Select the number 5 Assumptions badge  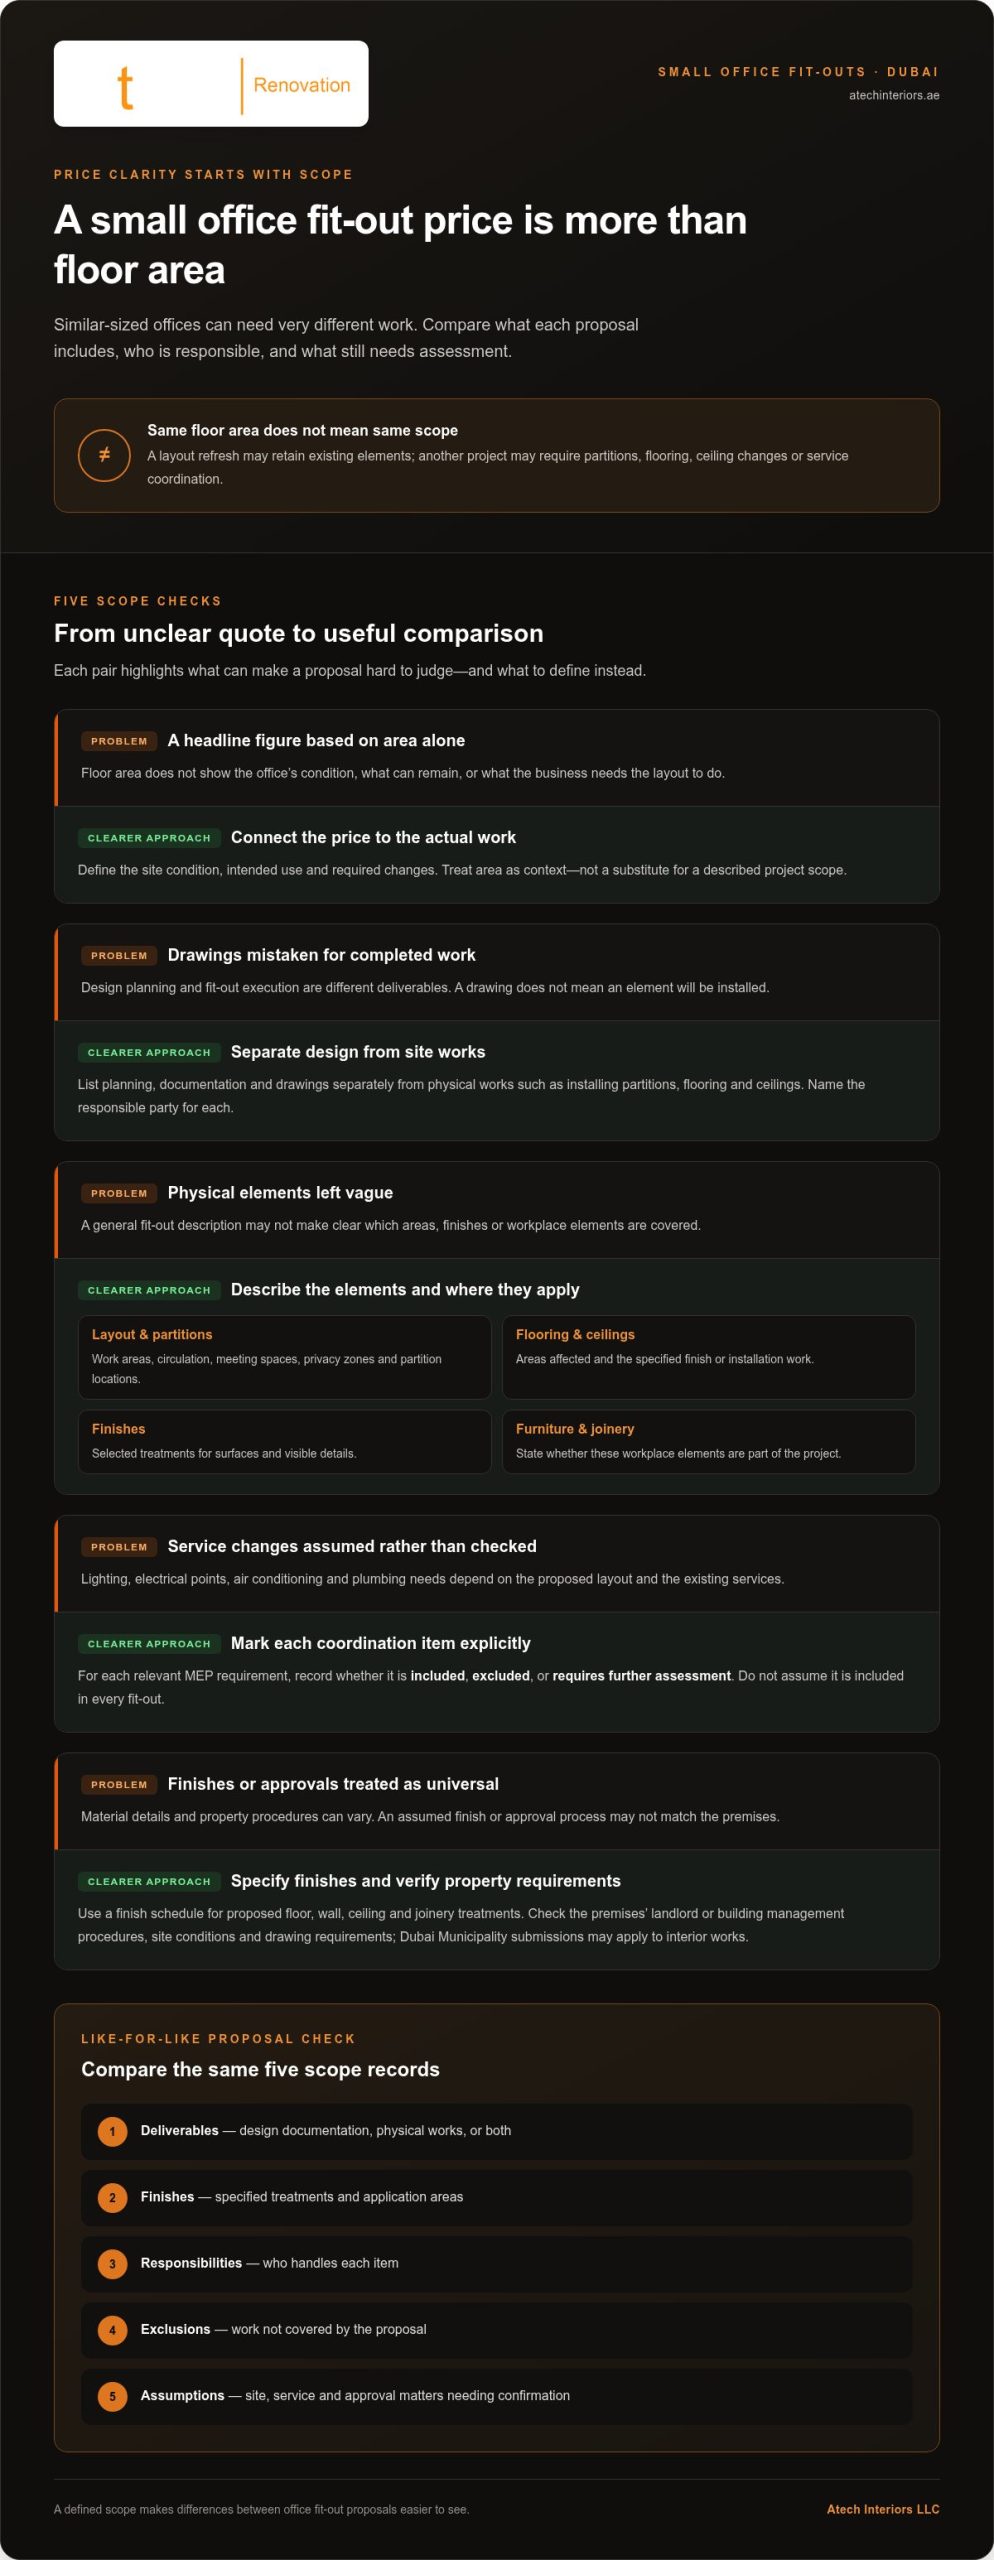(x=112, y=2395)
